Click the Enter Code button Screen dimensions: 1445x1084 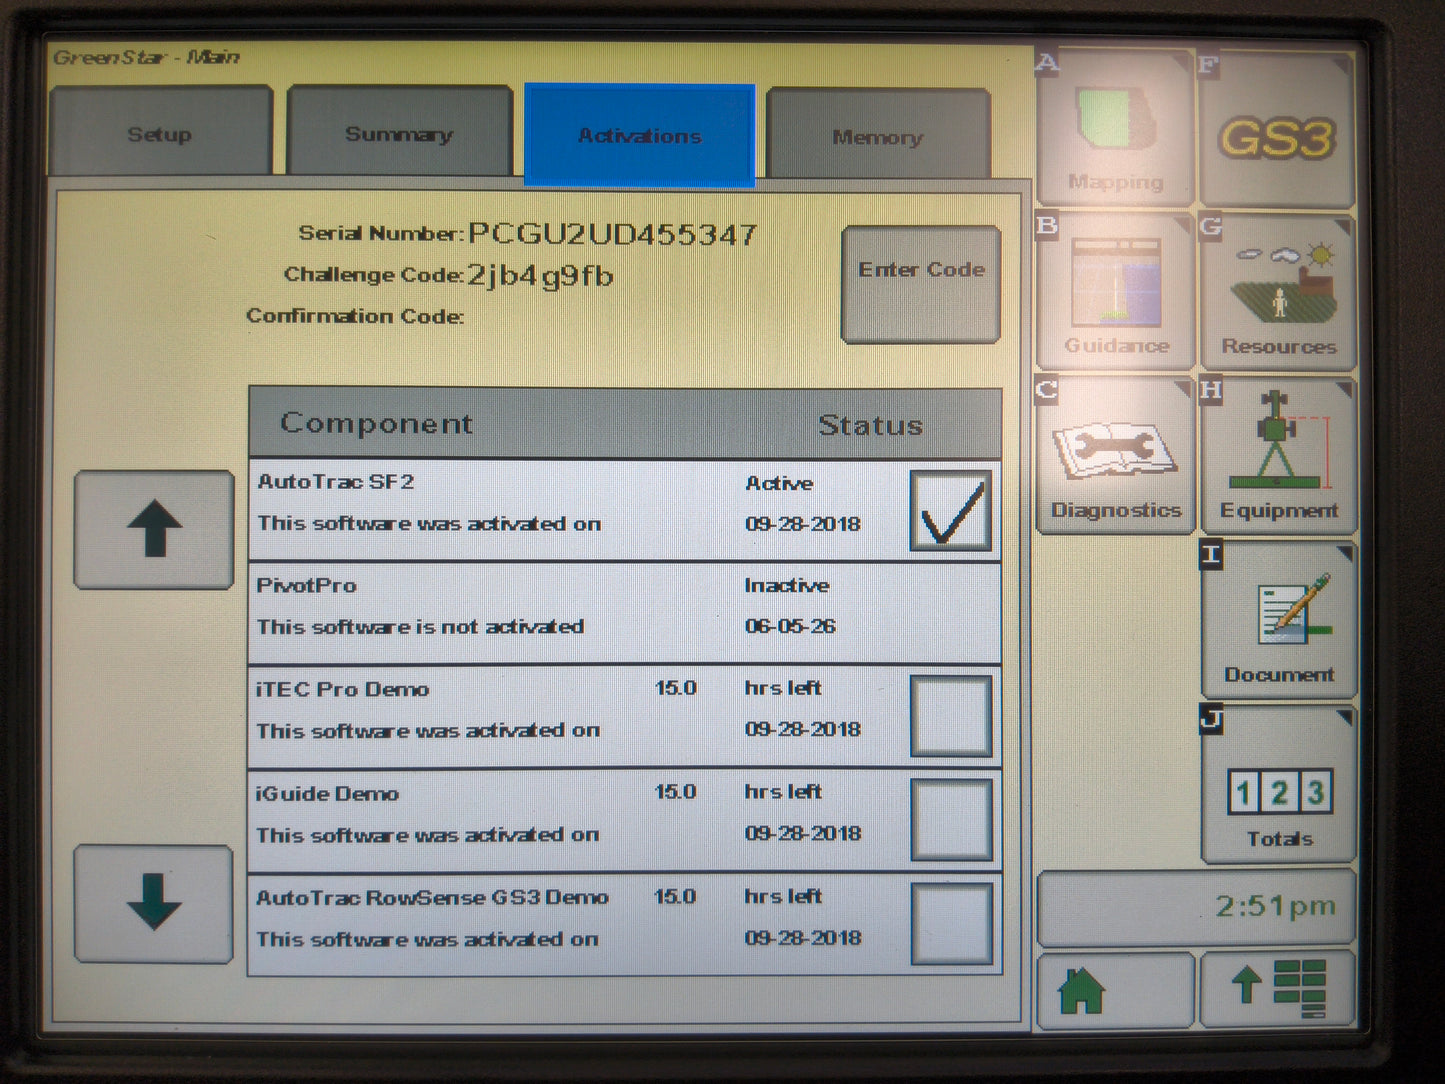click(x=921, y=284)
